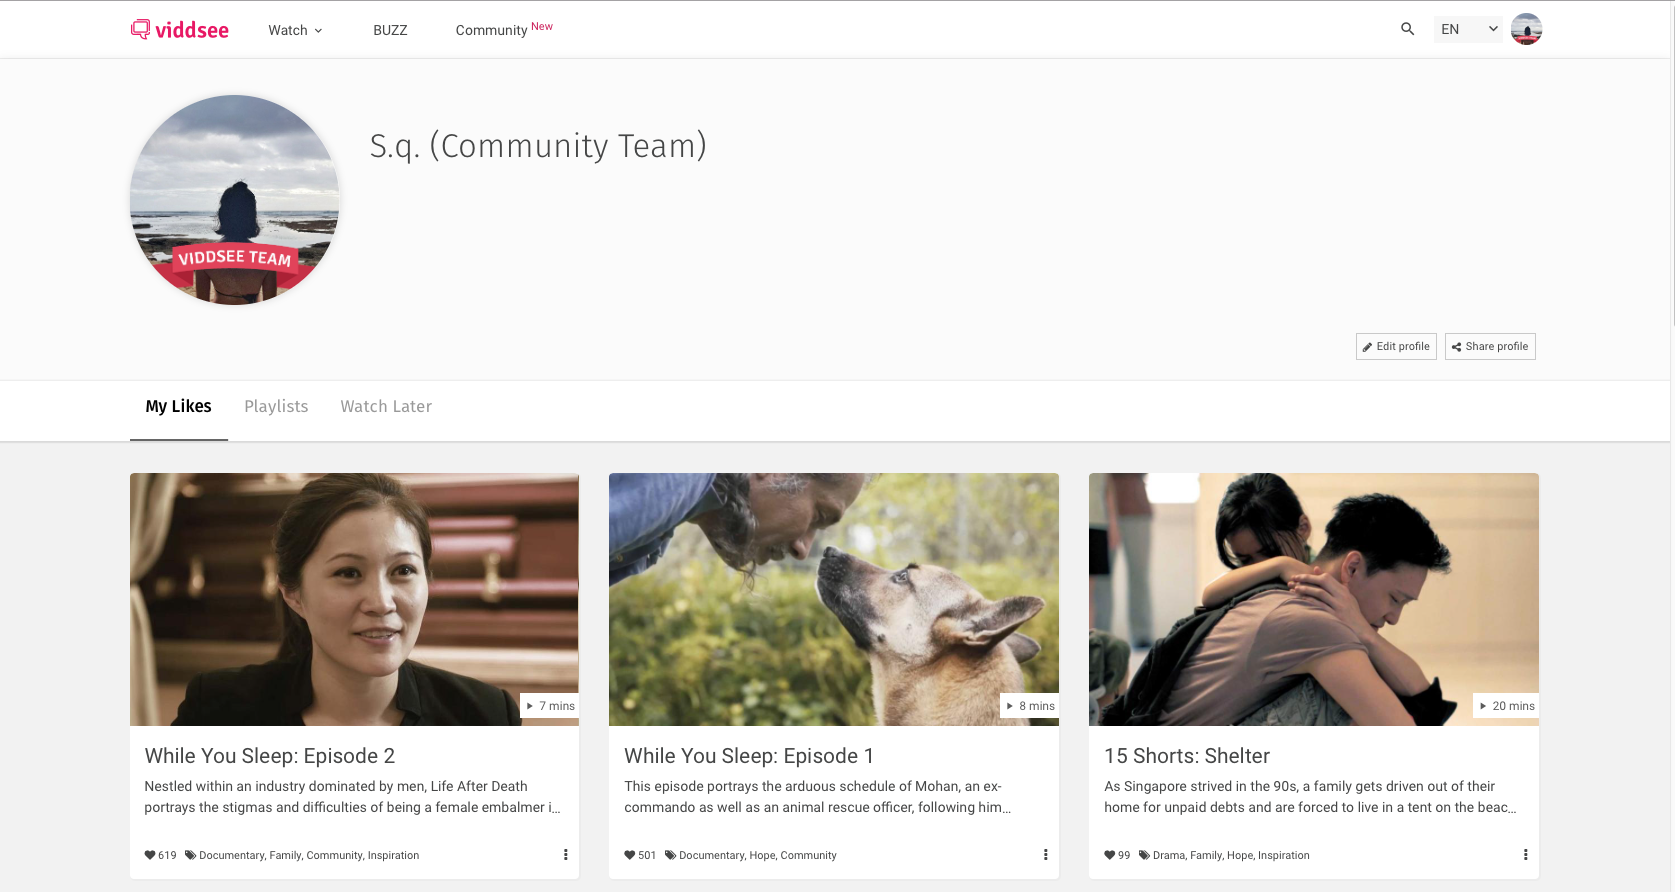
Task: Click the large Viddsee Team profile picture
Action: 235,200
